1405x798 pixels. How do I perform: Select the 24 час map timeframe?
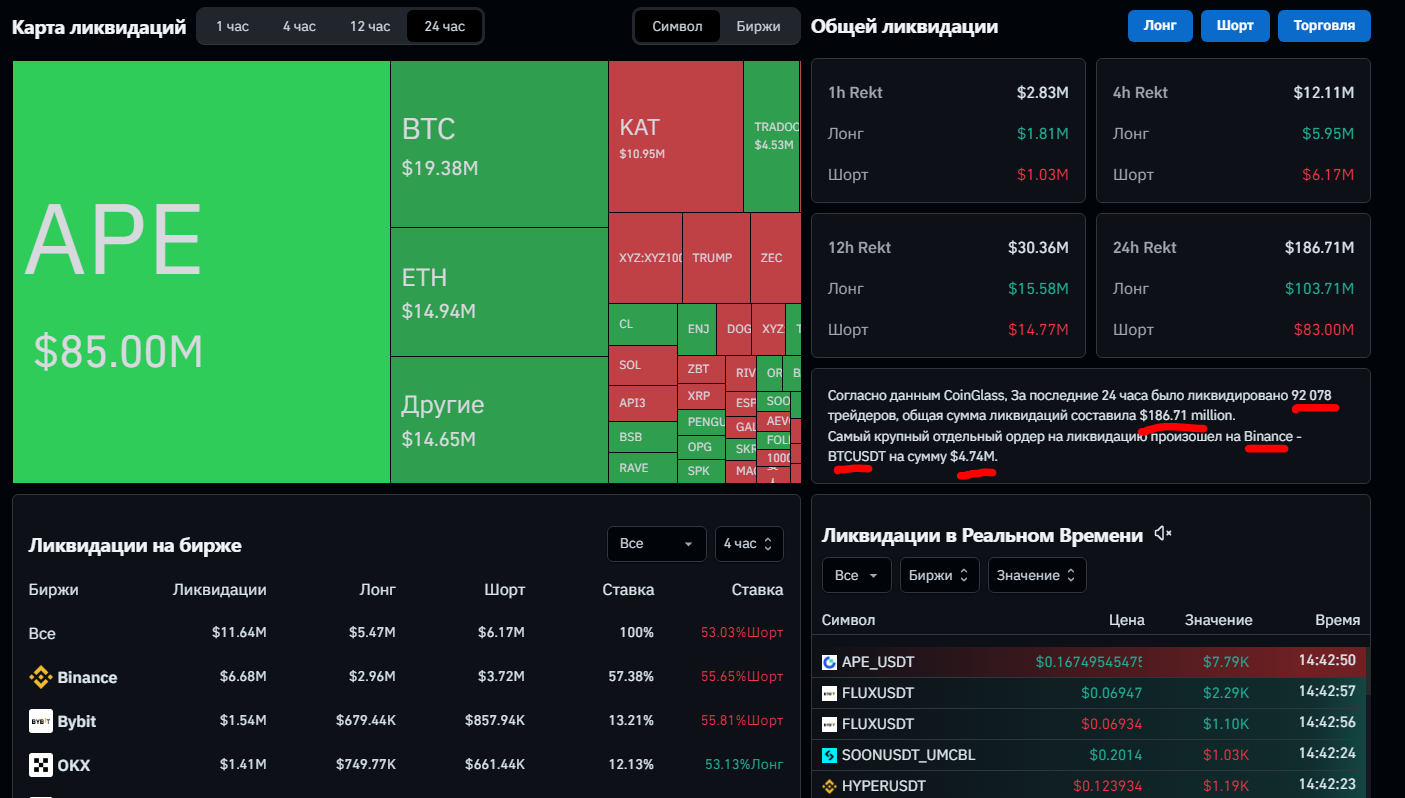444,26
